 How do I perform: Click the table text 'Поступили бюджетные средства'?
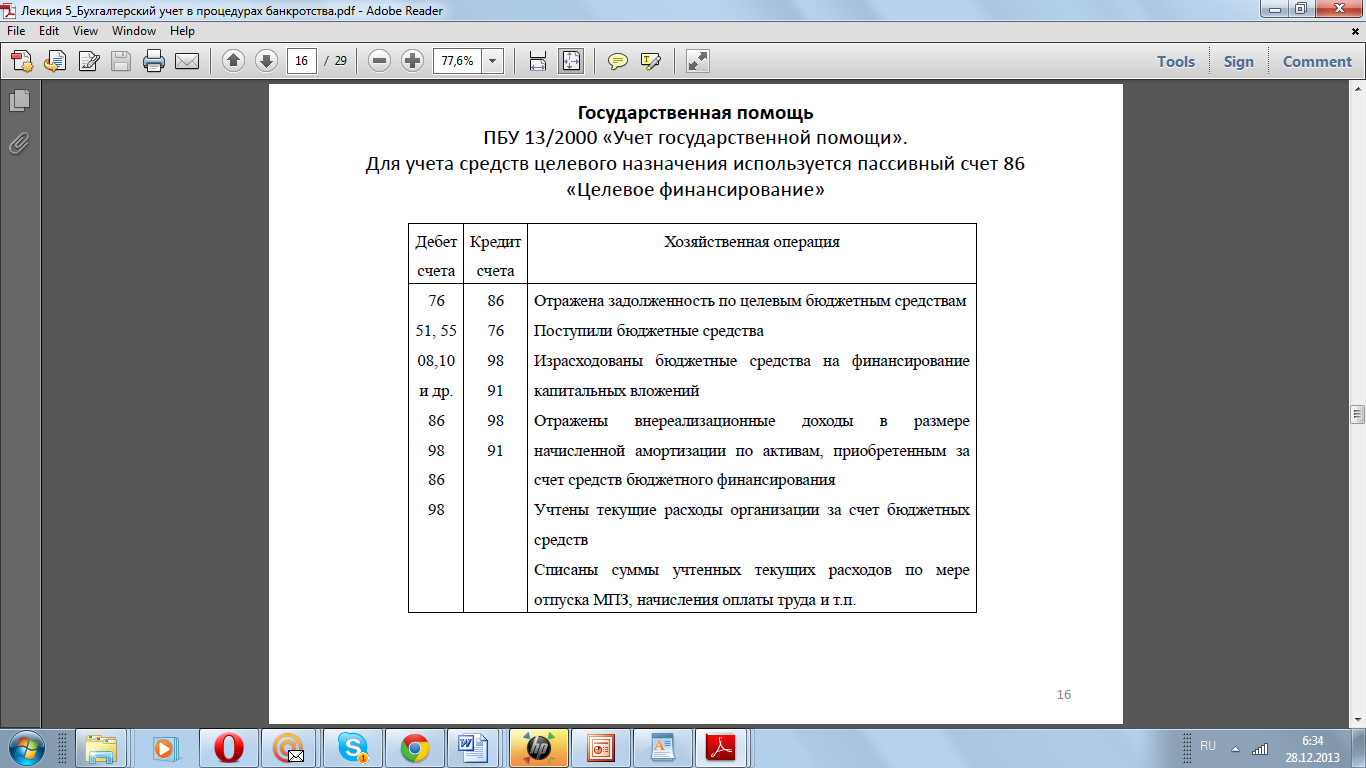[649, 331]
